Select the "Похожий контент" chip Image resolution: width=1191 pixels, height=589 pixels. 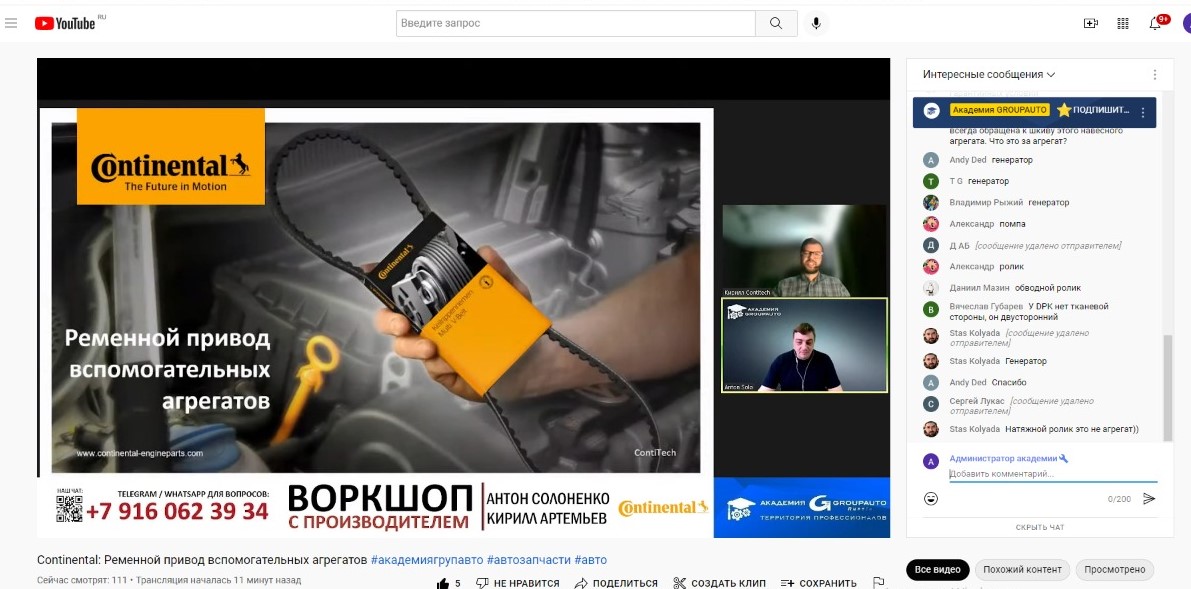pos(1022,569)
